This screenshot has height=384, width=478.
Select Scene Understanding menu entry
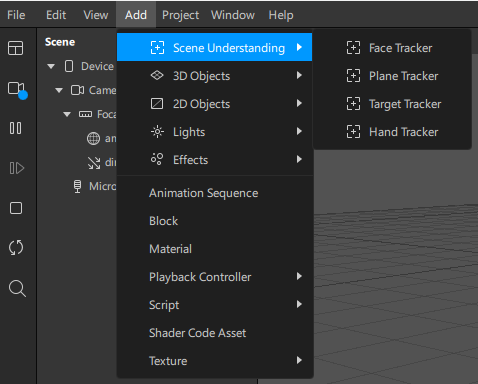tap(214, 47)
